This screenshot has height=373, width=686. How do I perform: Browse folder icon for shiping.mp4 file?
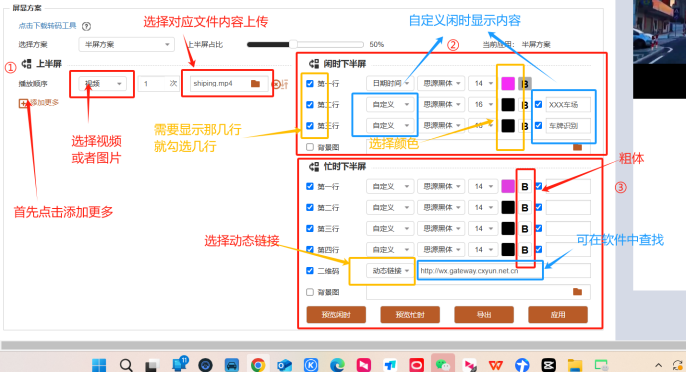256,83
